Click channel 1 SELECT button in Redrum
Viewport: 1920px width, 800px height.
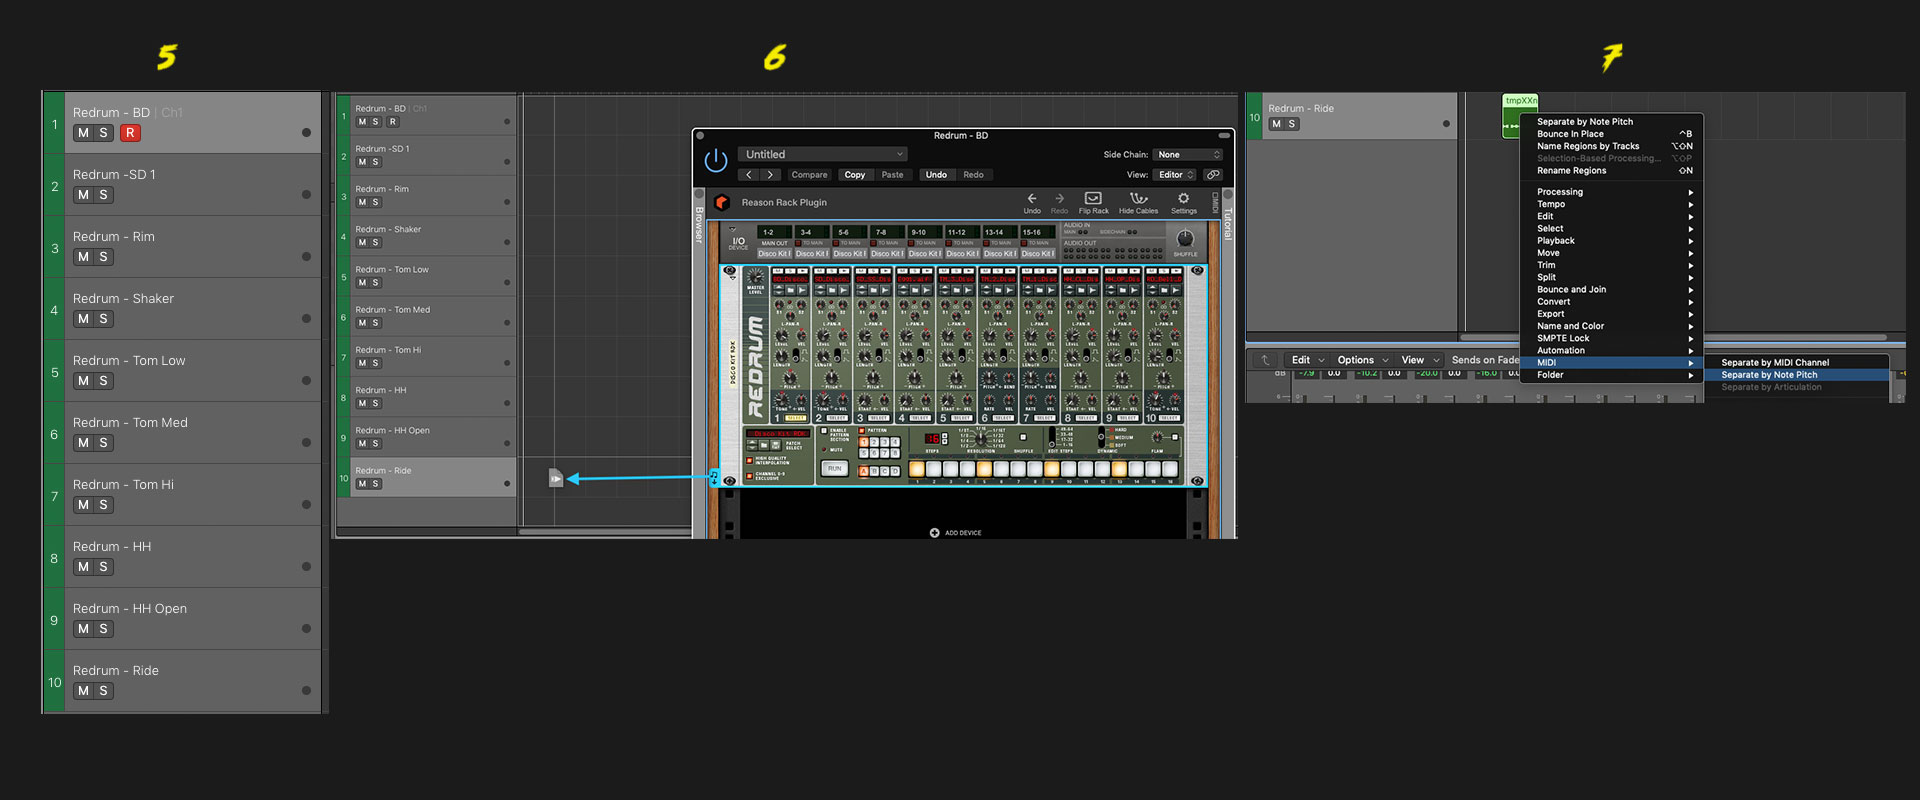[796, 418]
